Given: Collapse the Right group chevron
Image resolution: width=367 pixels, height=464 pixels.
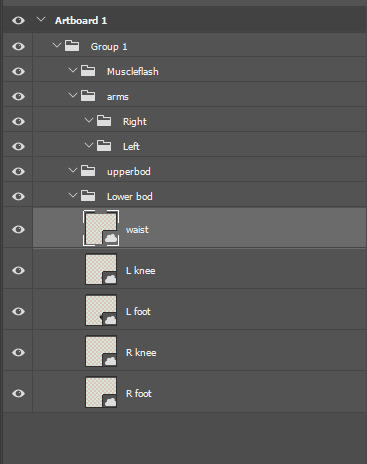Looking at the screenshot, I should click(x=89, y=120).
